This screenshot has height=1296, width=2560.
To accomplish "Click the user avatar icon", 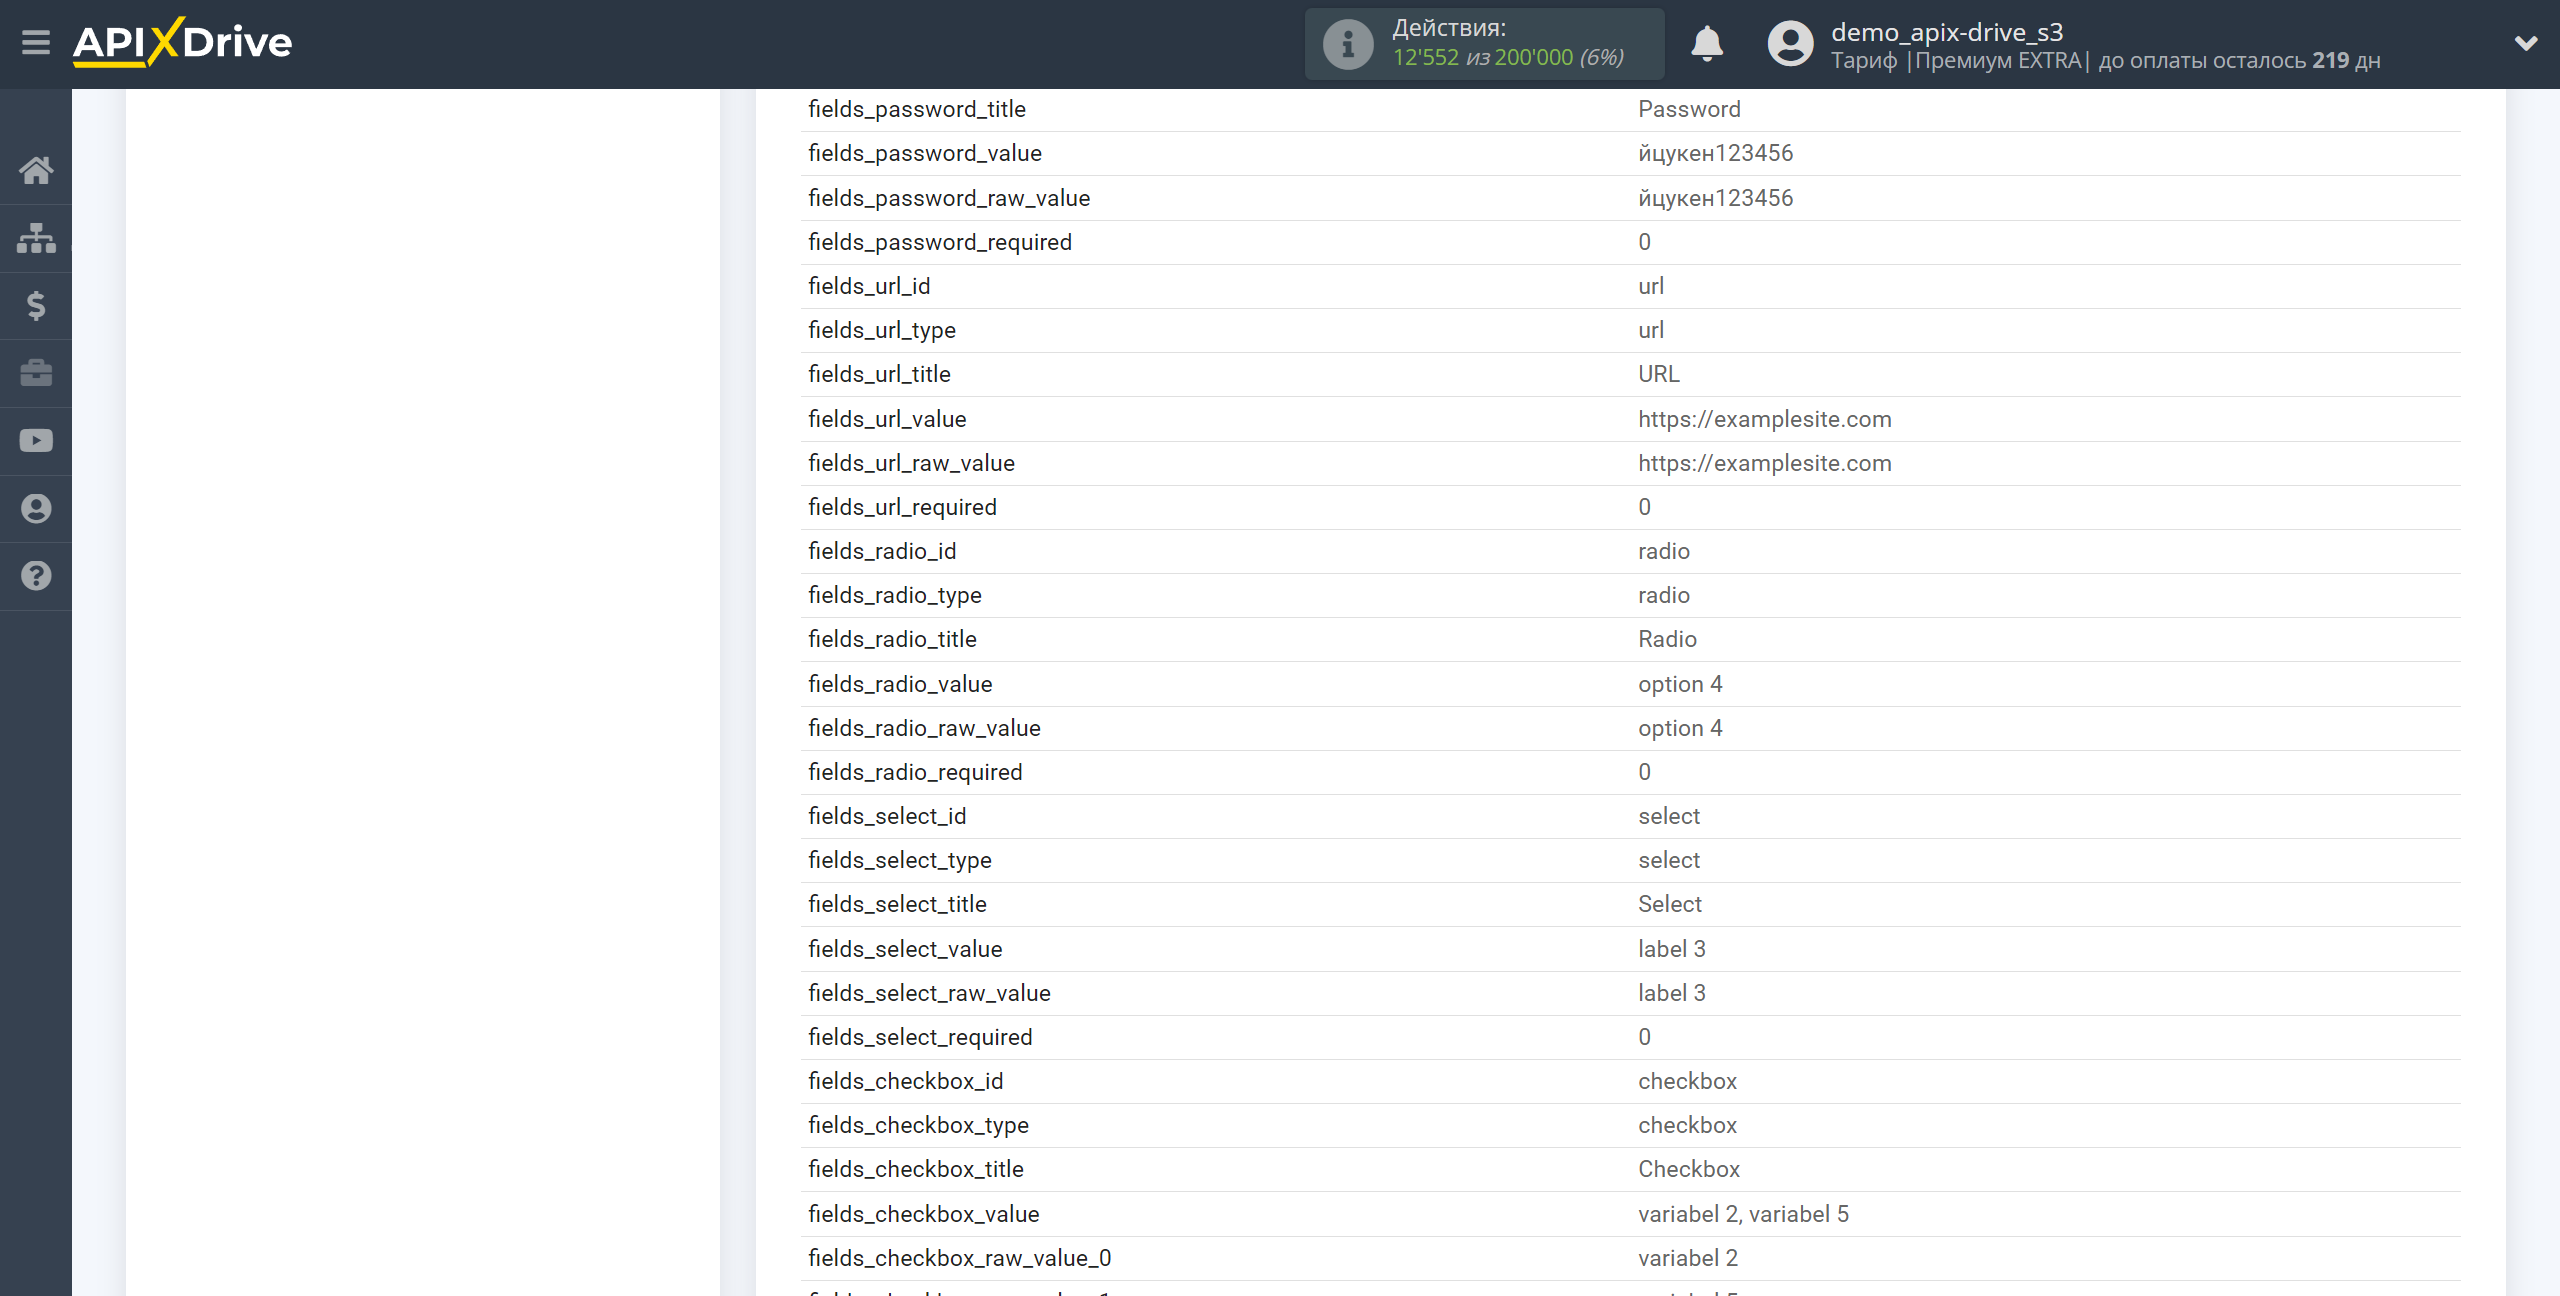I will pos(1790,44).
